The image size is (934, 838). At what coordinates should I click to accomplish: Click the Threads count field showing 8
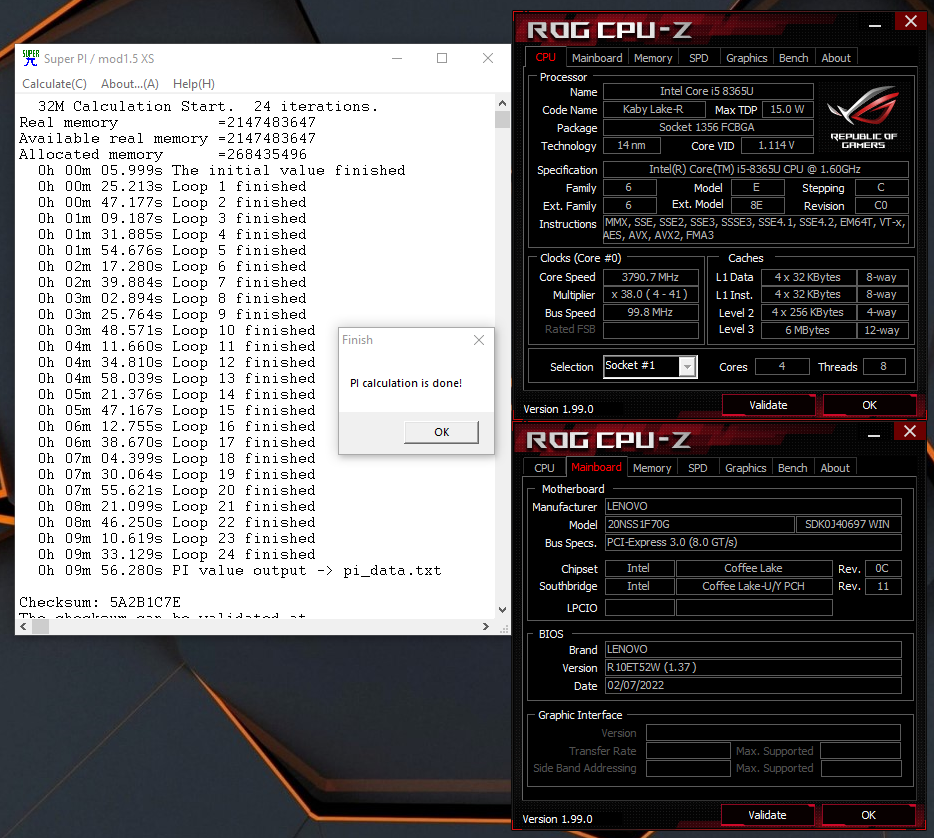[884, 366]
